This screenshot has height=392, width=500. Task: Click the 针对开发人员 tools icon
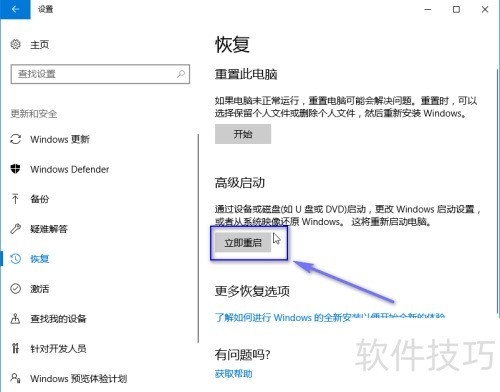[x=15, y=348]
